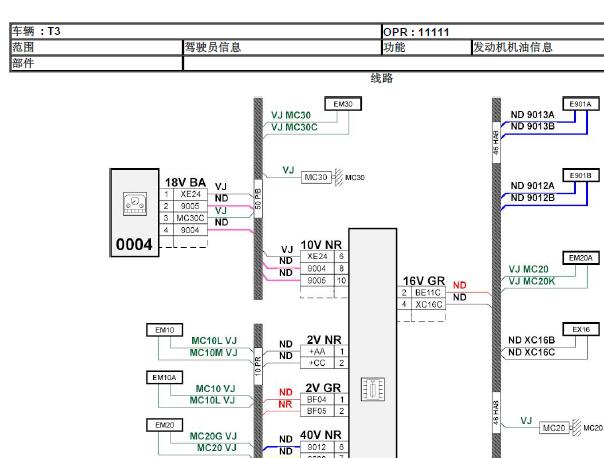Click the 9012 cell in 40V NR connector

[x=317, y=447]
